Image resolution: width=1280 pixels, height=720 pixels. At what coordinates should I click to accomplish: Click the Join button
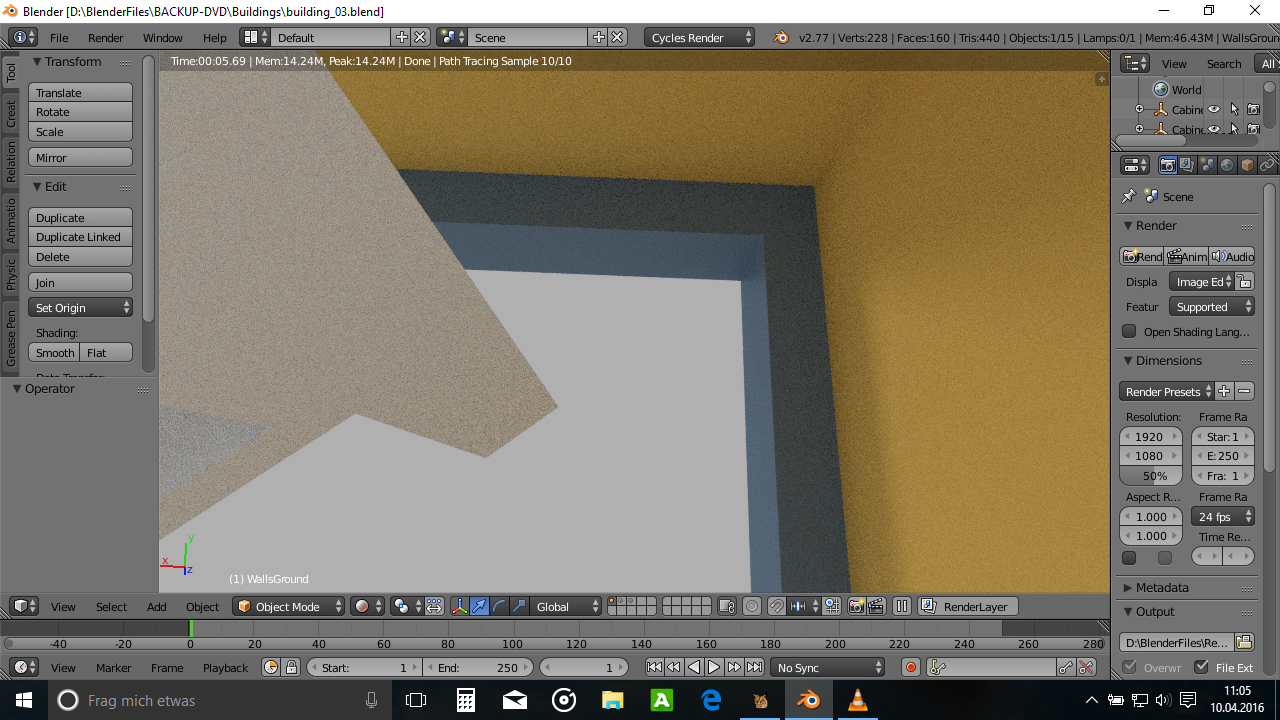80,282
